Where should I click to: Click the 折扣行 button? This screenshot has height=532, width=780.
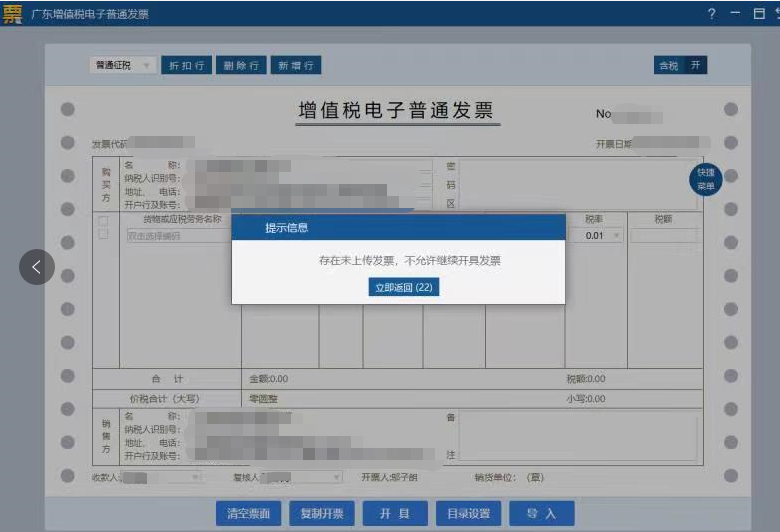click(x=187, y=65)
